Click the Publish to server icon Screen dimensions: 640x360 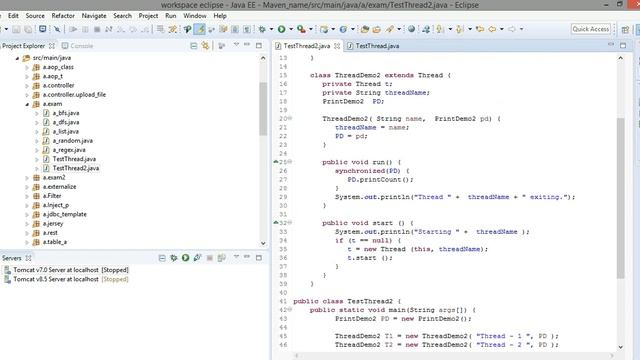[x=222, y=258]
